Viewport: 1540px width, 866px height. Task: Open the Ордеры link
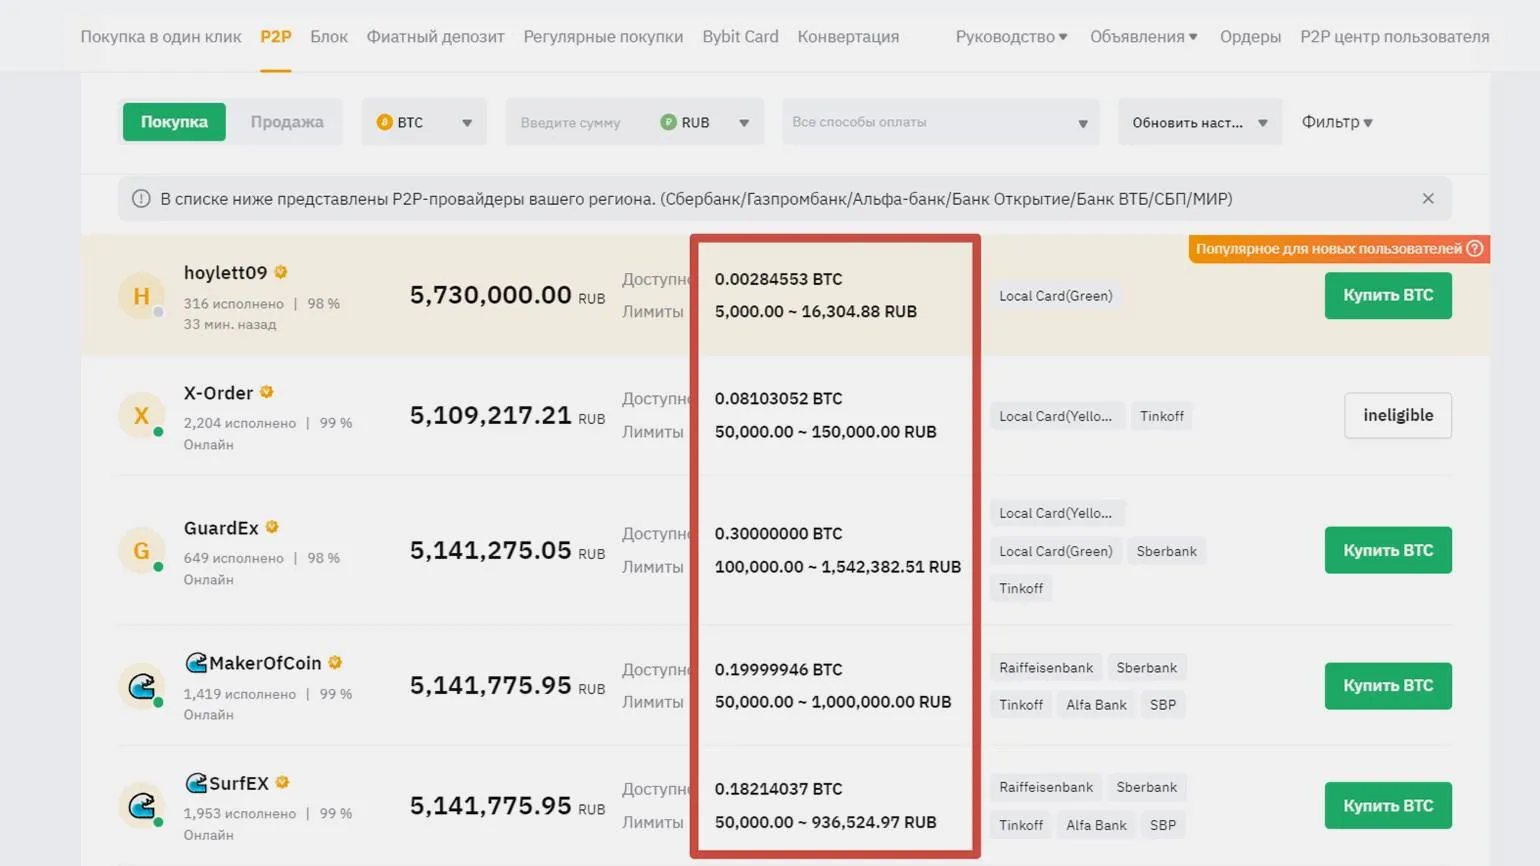[x=1249, y=37]
